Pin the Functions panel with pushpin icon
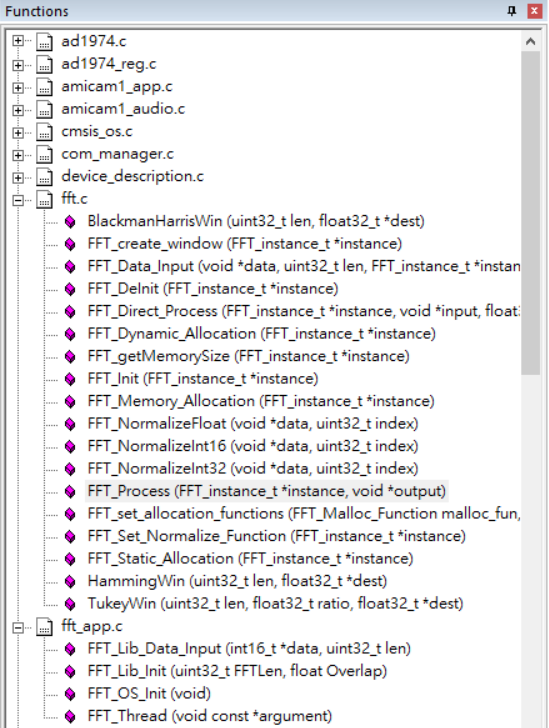The height and width of the screenshot is (728, 549). pyautogui.click(x=512, y=11)
